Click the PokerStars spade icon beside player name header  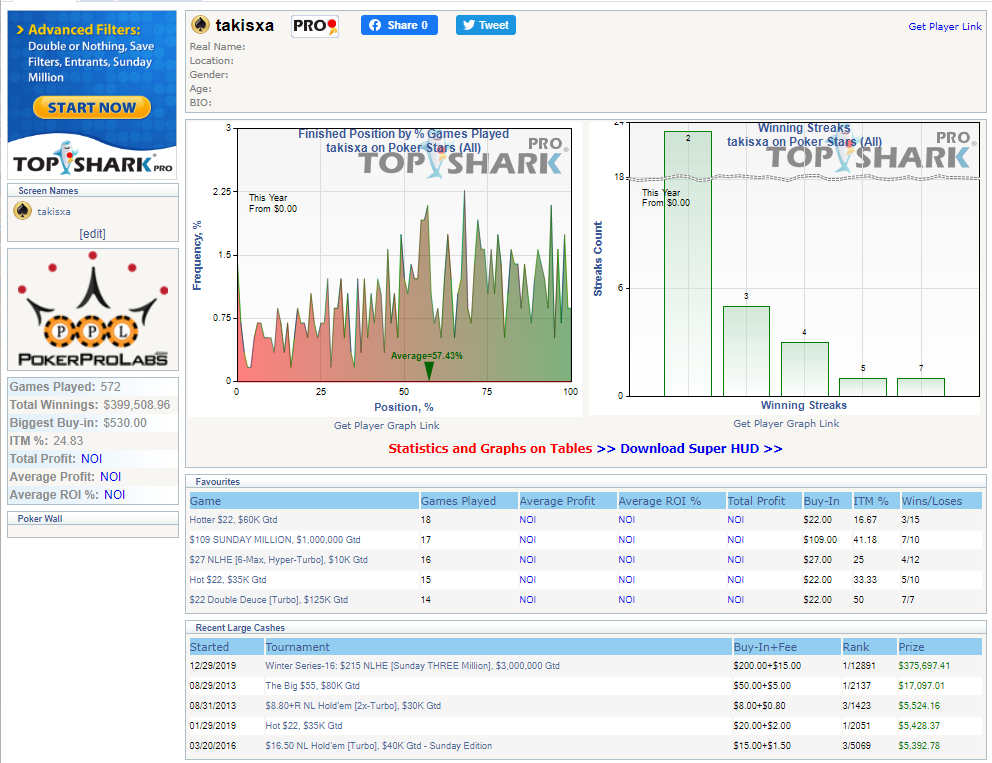[201, 25]
